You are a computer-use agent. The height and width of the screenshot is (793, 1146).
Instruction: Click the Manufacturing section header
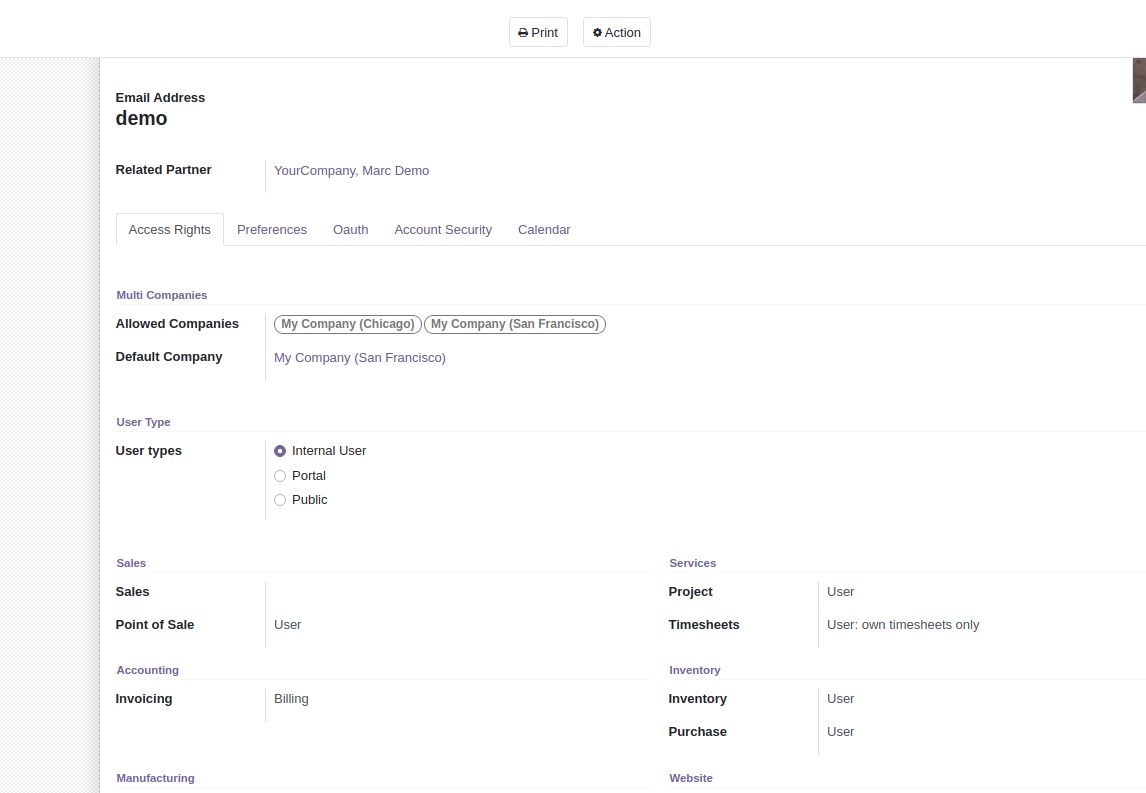(156, 778)
